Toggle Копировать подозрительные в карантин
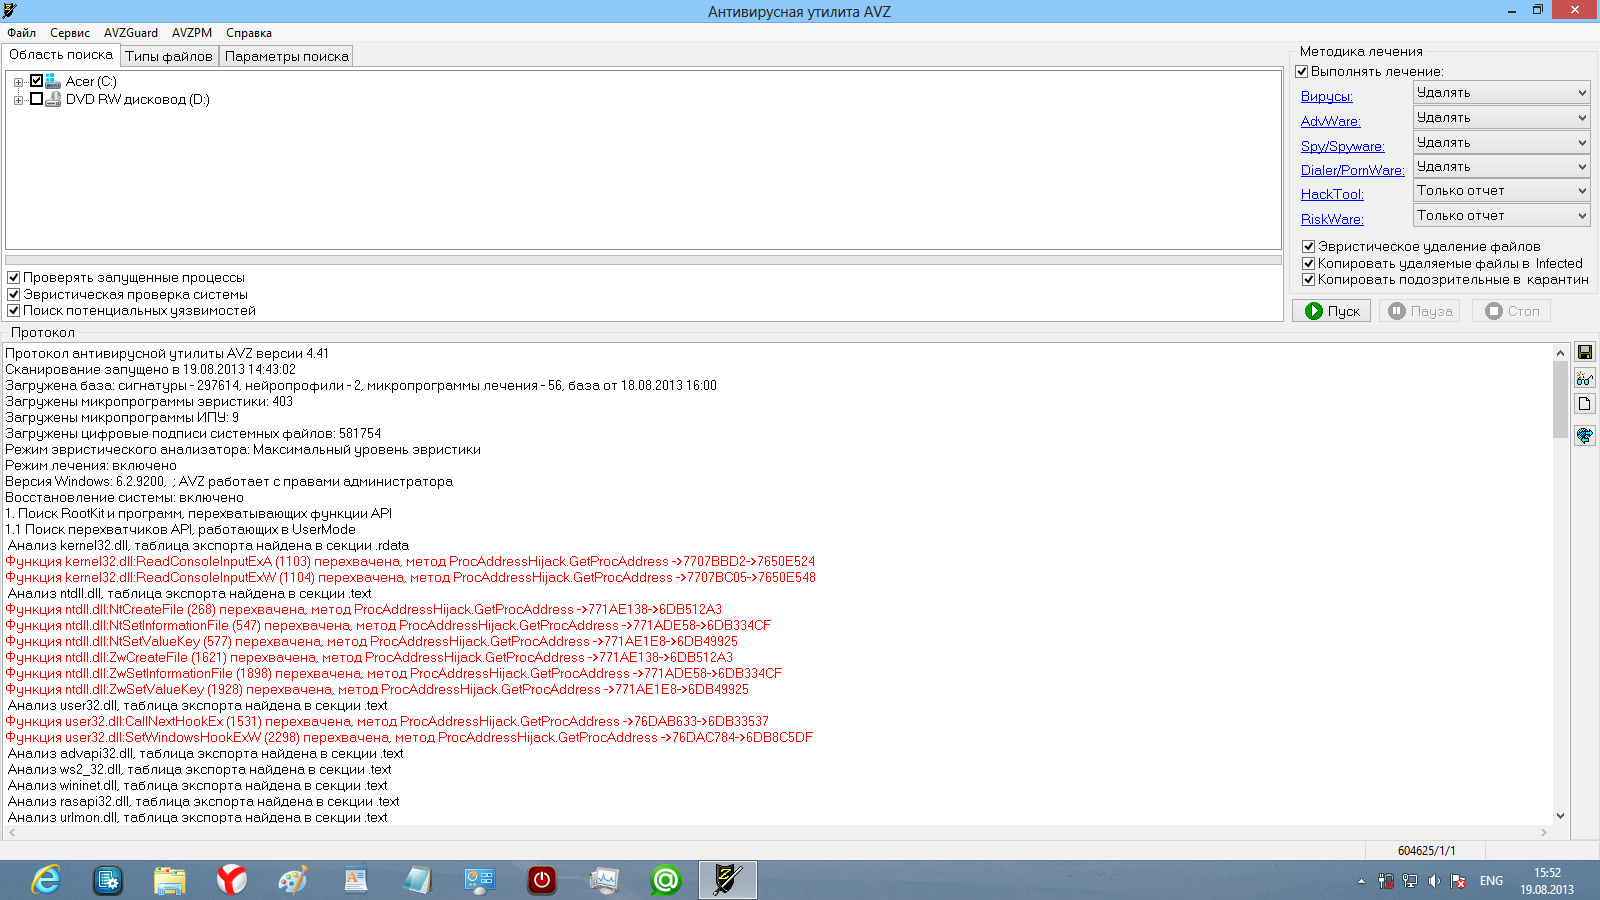The image size is (1600, 900). tap(1308, 280)
